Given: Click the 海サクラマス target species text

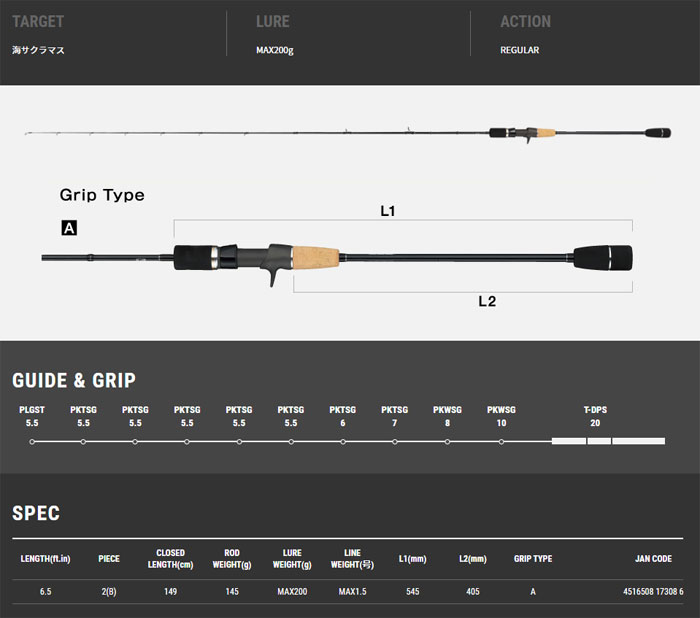Looking at the screenshot, I should point(38,49).
